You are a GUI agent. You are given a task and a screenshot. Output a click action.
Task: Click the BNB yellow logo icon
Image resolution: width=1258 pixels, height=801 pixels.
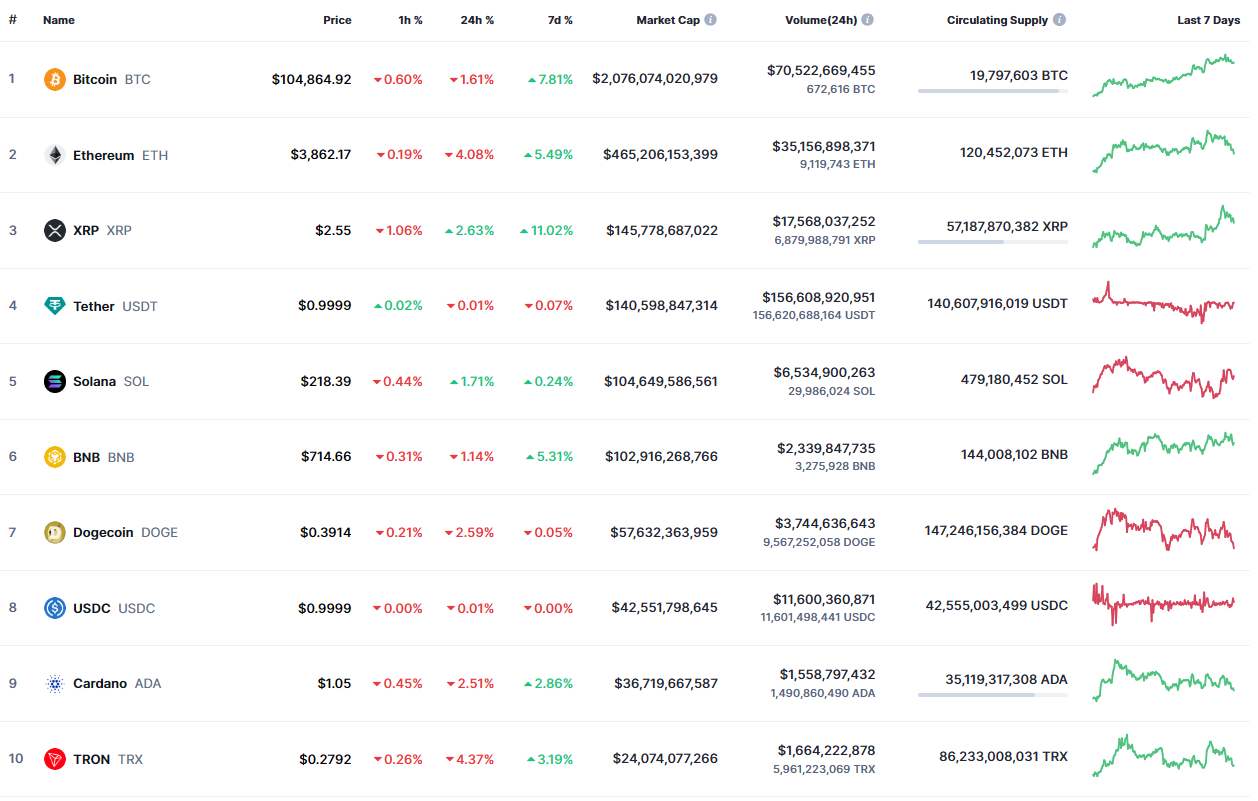(55, 457)
